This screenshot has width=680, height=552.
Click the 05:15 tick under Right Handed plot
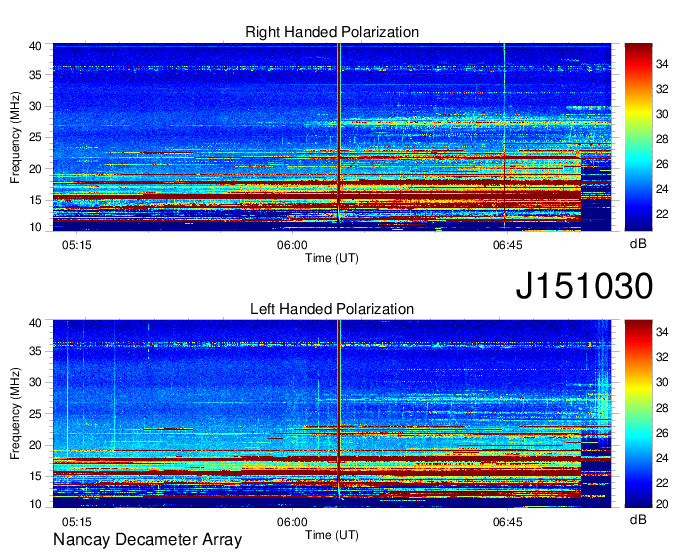77,245
